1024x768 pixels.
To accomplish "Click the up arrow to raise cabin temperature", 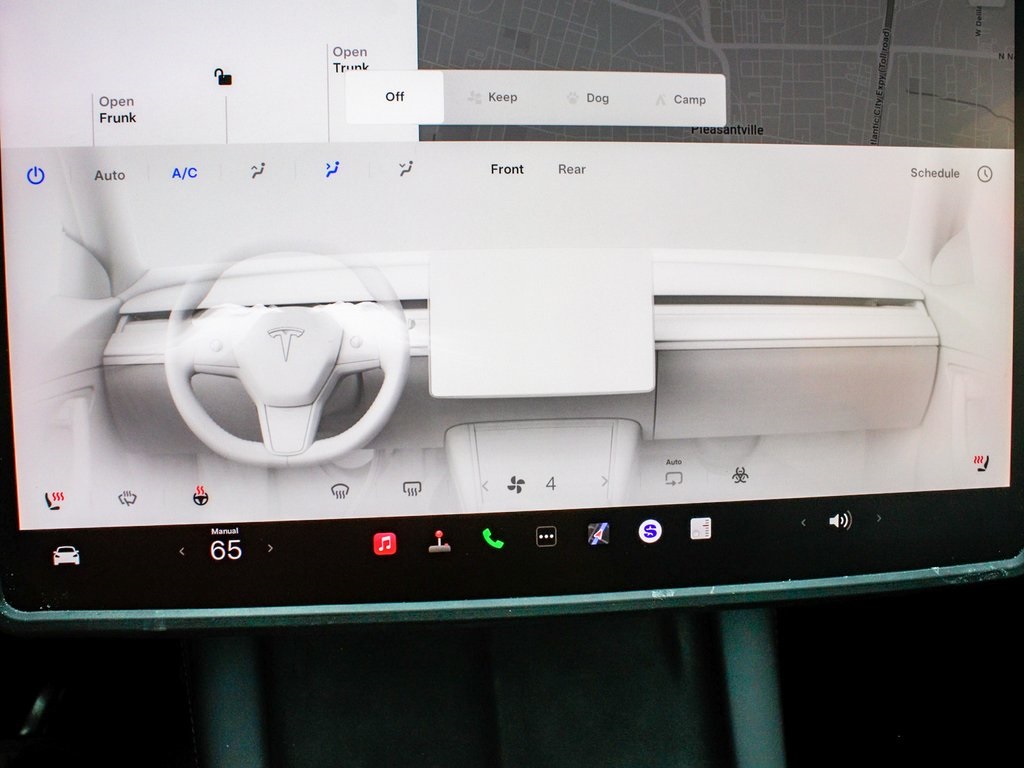I will coord(269,549).
